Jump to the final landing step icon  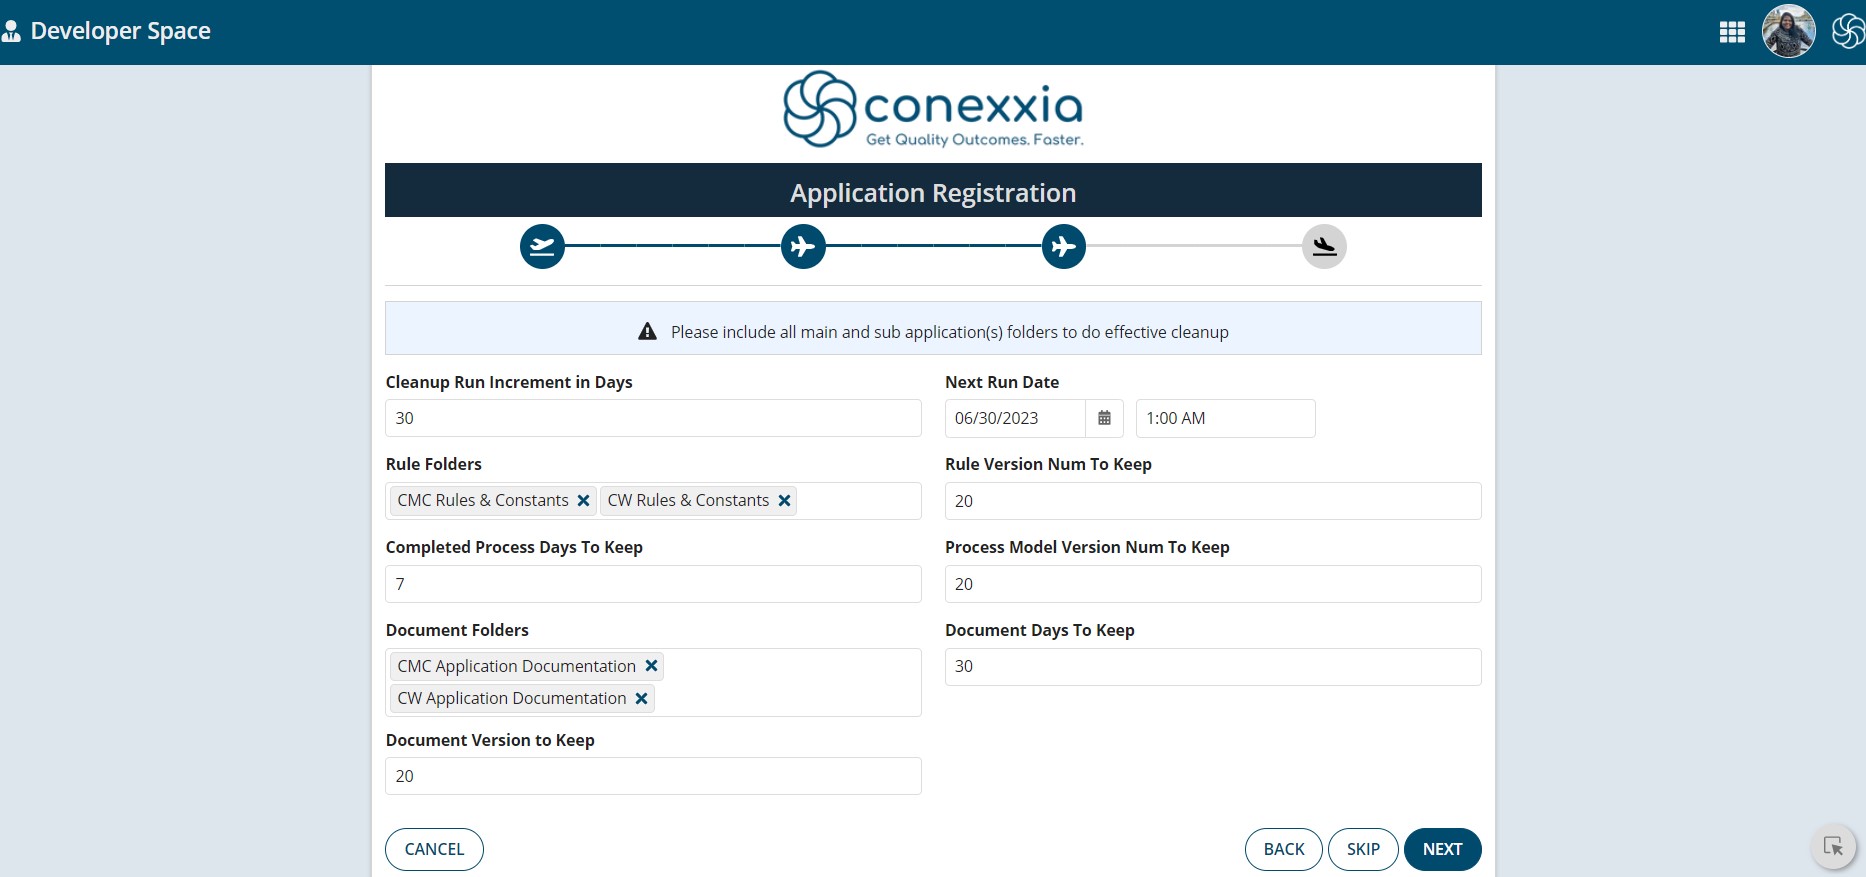(x=1324, y=246)
